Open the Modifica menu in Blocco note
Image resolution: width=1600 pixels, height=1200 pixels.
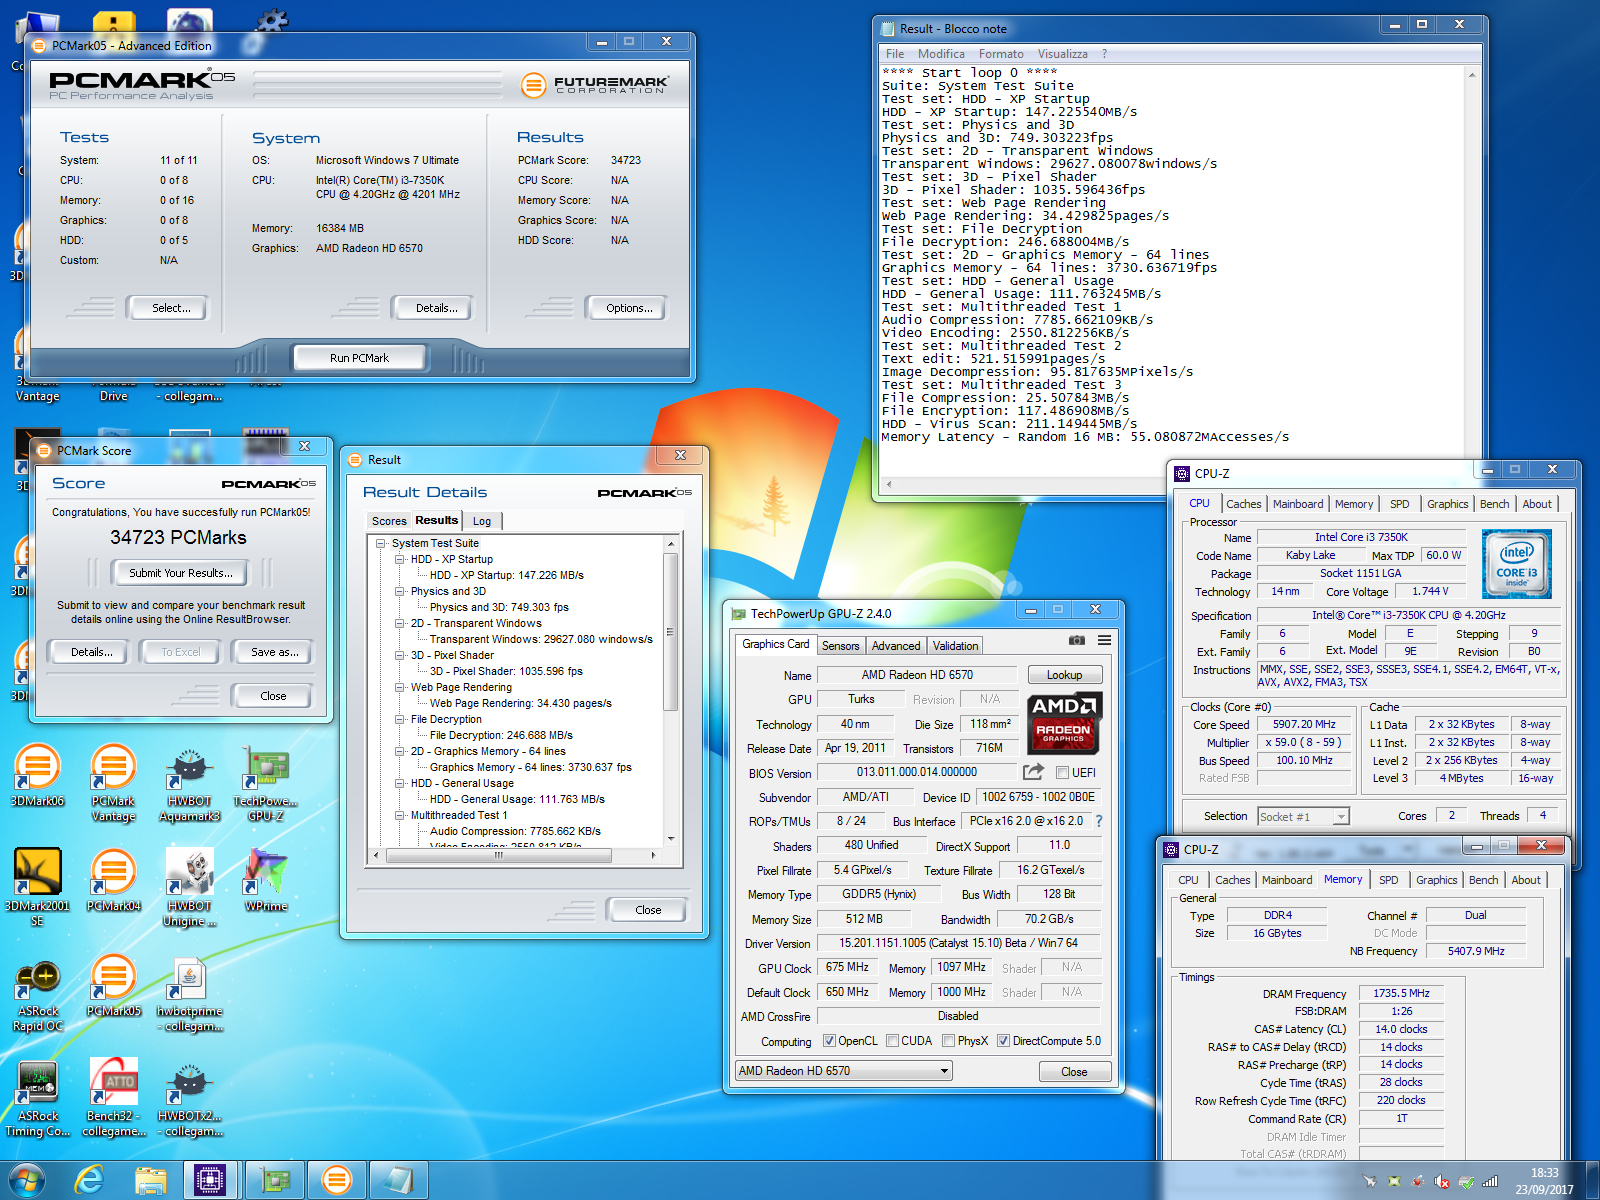(941, 54)
